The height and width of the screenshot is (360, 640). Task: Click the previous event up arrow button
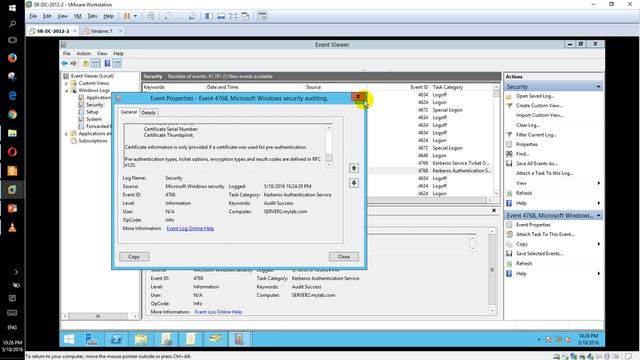(354, 168)
